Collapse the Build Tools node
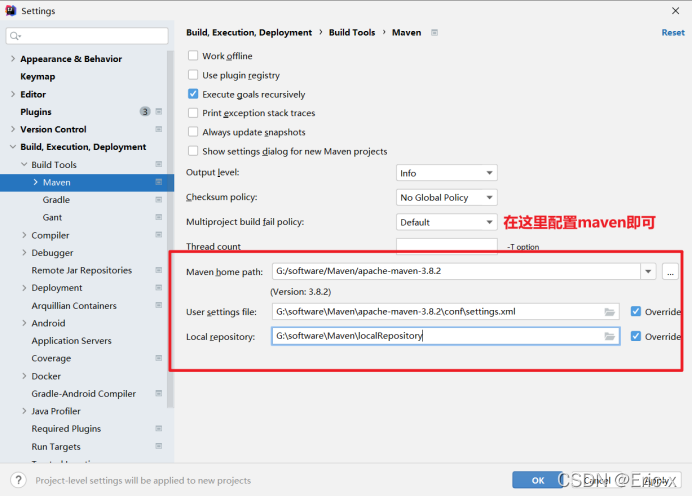Viewport: 692px width, 497px height. coord(24,164)
